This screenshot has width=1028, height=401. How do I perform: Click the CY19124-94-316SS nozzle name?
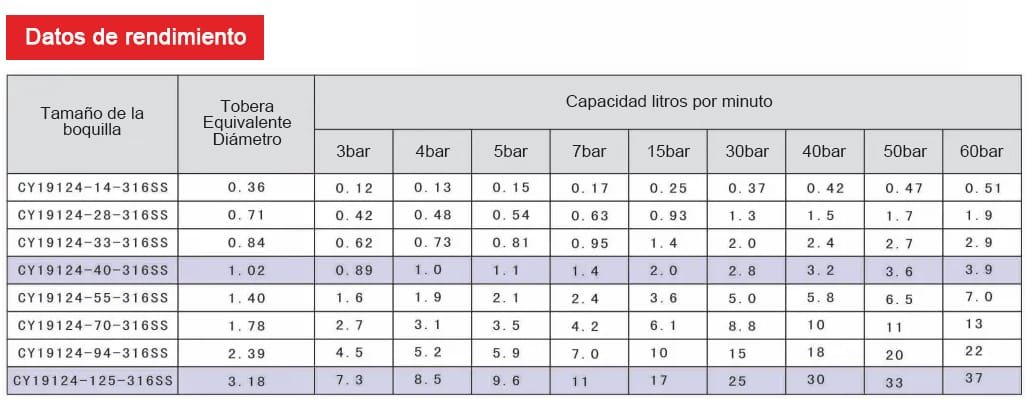92,353
